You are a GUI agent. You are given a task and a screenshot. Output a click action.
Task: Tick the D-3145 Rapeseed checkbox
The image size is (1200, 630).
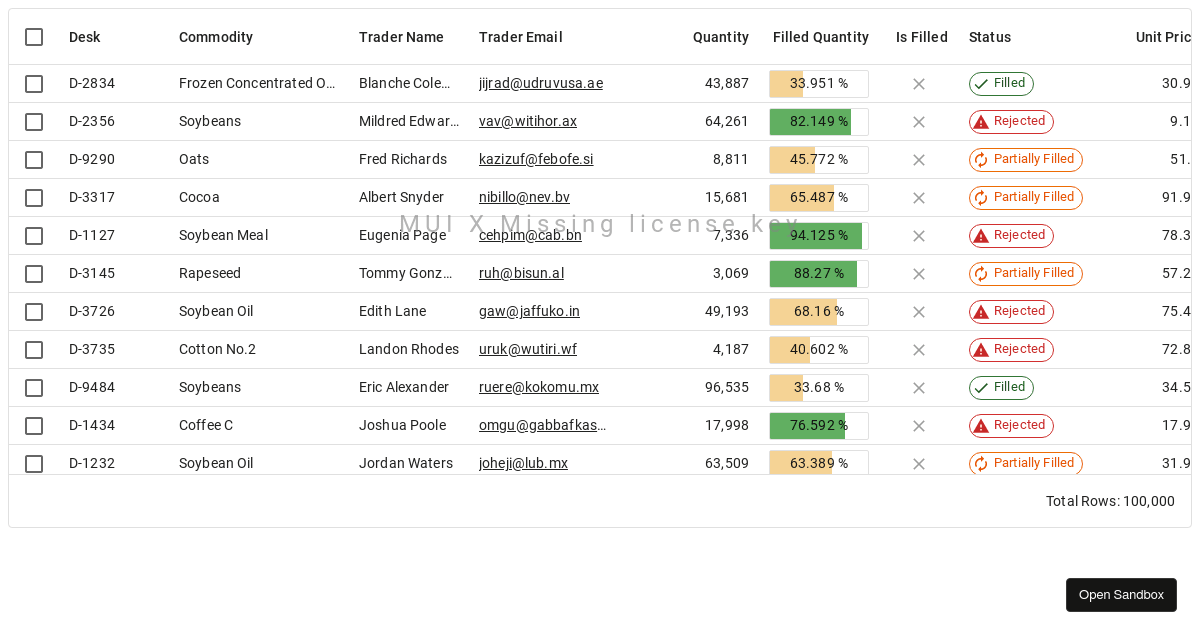(x=34, y=274)
